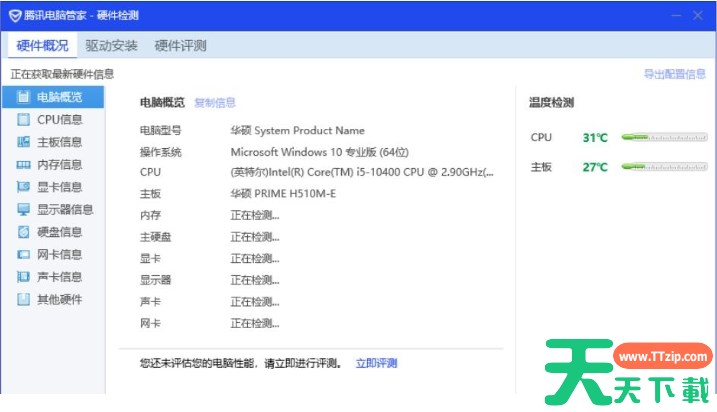Click the 操作系统 row label
717x412 pixels.
(x=161, y=152)
